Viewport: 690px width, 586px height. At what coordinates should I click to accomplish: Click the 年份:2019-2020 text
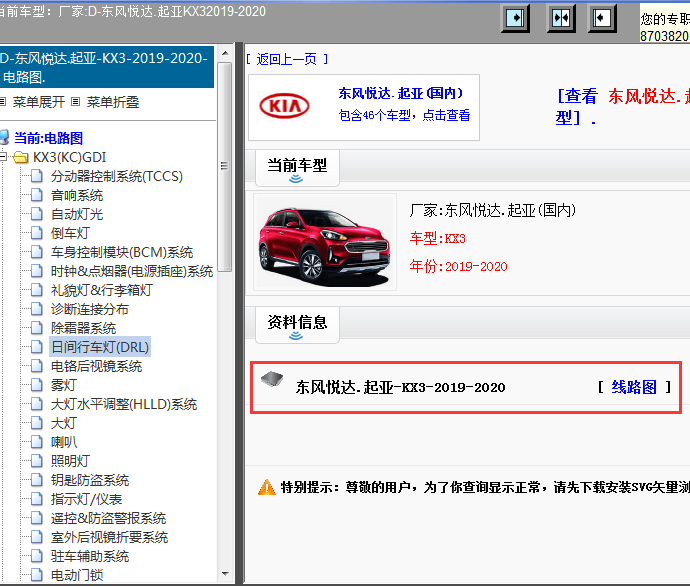(x=458, y=266)
